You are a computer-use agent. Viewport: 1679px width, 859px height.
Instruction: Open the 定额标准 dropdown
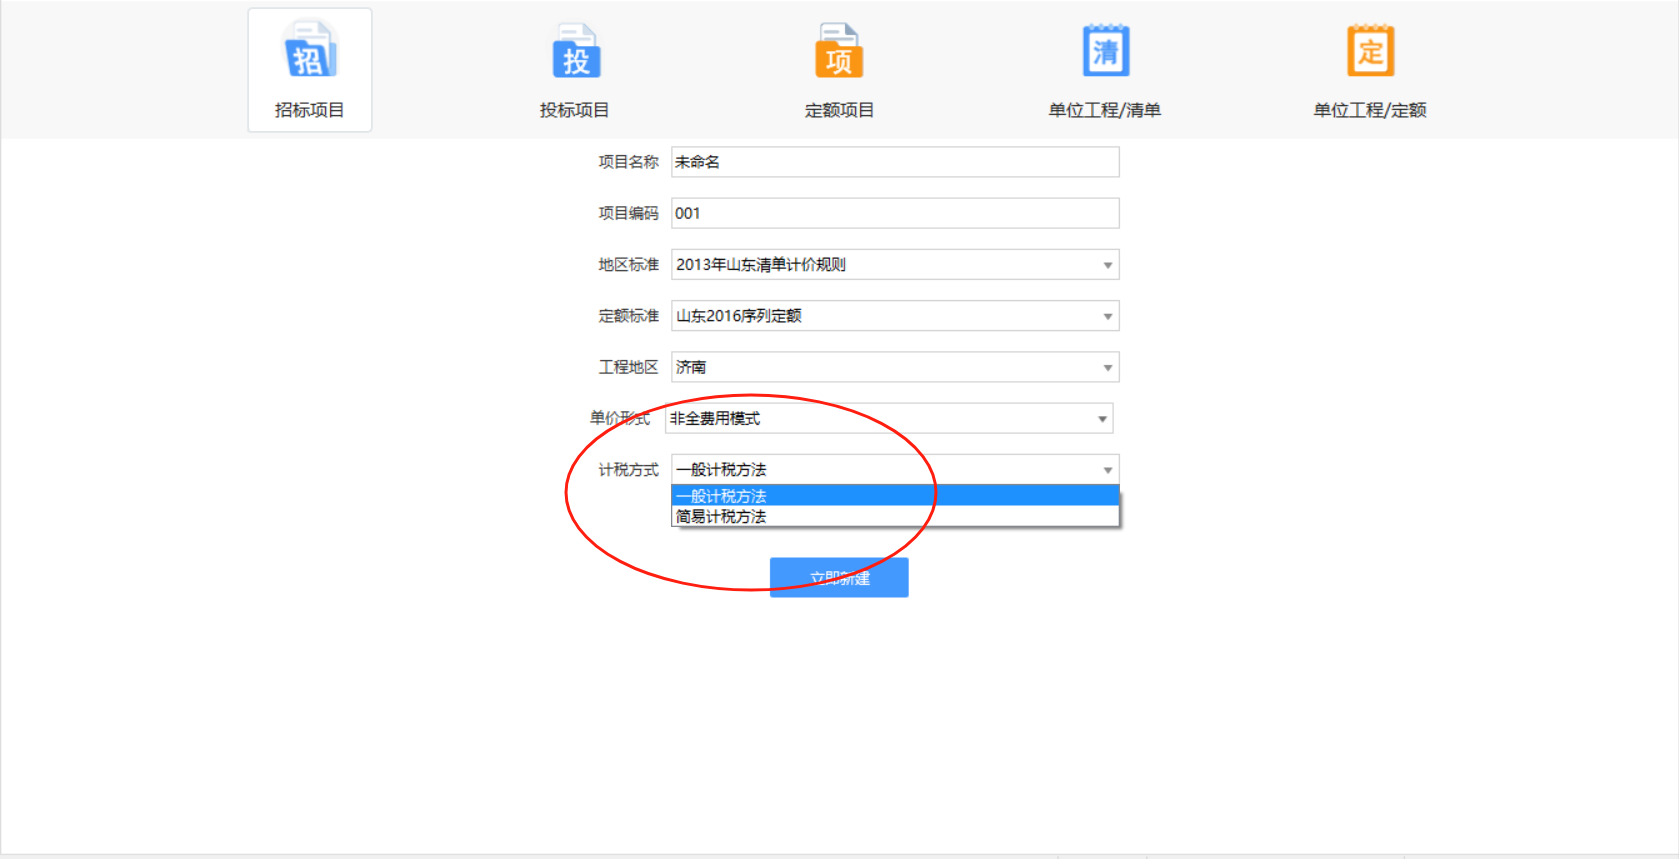click(895, 316)
